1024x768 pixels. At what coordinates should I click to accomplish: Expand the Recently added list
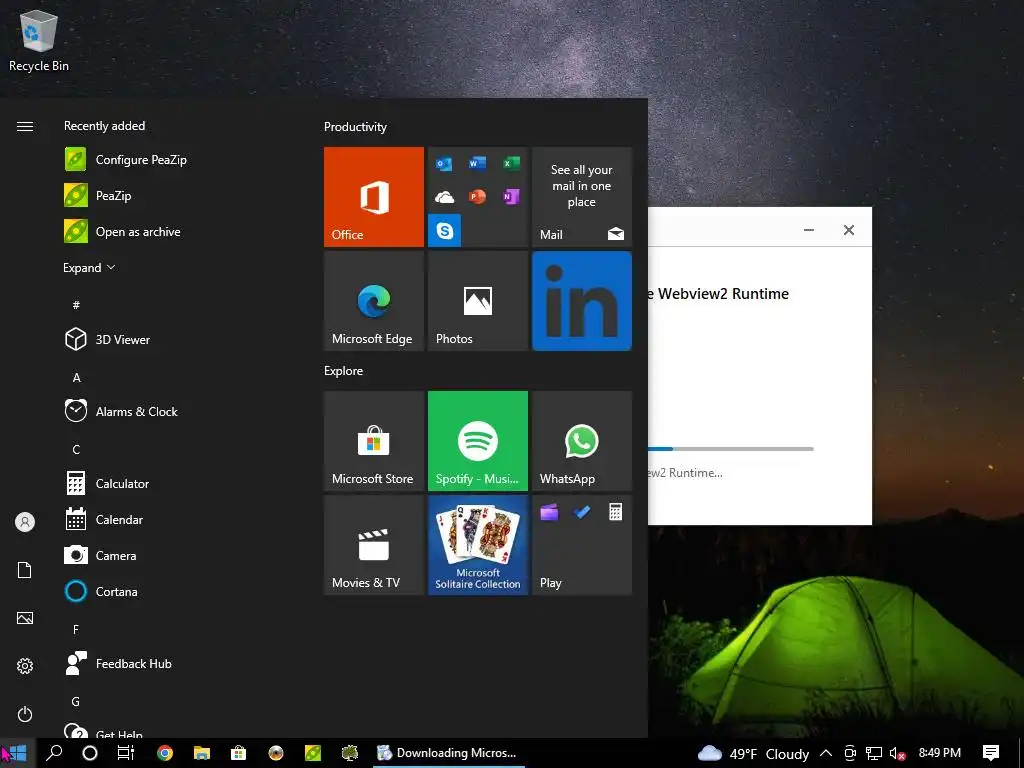coord(89,268)
